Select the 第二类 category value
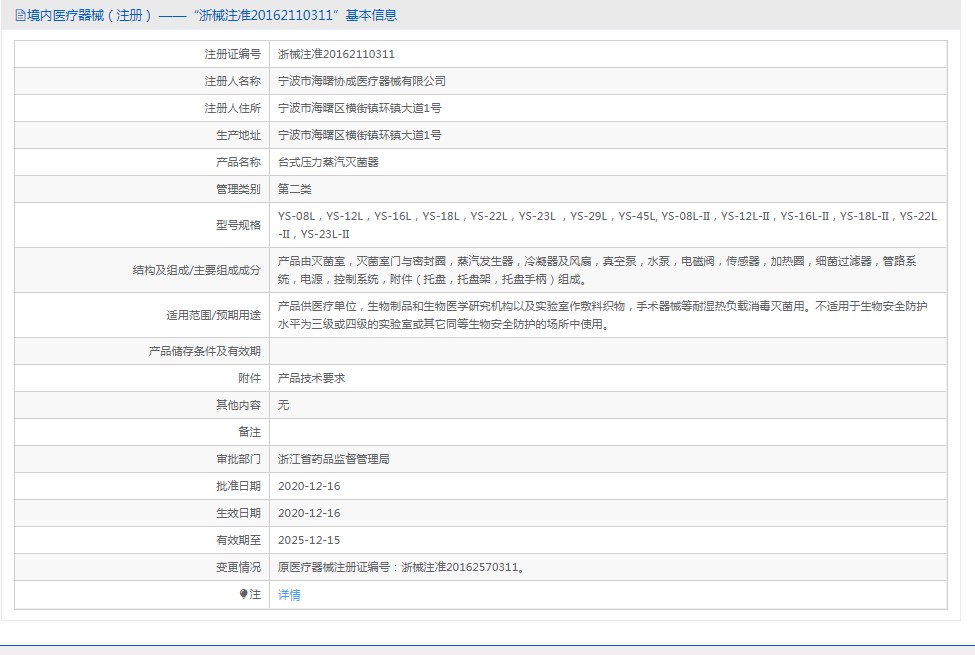This screenshot has width=975, height=655. (295, 189)
